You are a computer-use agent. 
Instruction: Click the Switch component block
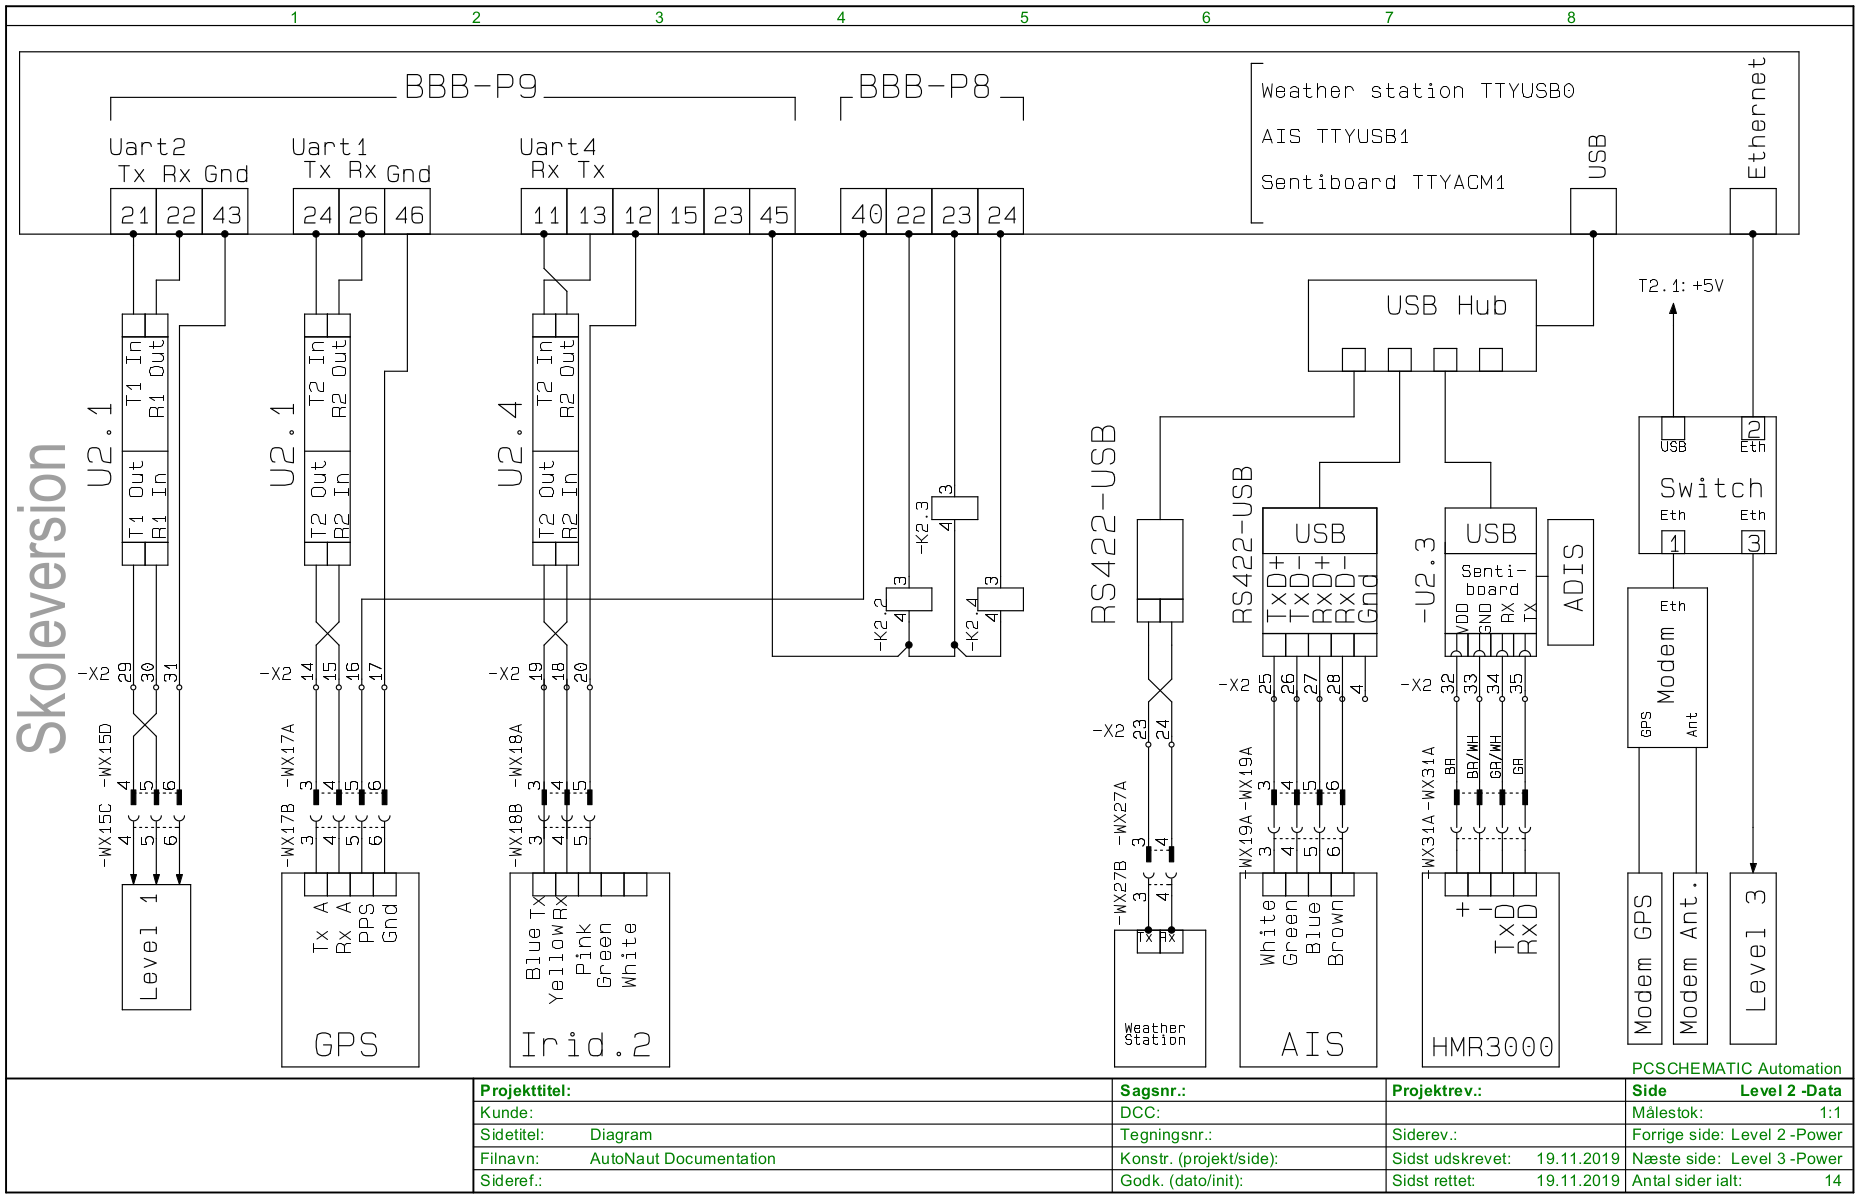pos(1707,487)
